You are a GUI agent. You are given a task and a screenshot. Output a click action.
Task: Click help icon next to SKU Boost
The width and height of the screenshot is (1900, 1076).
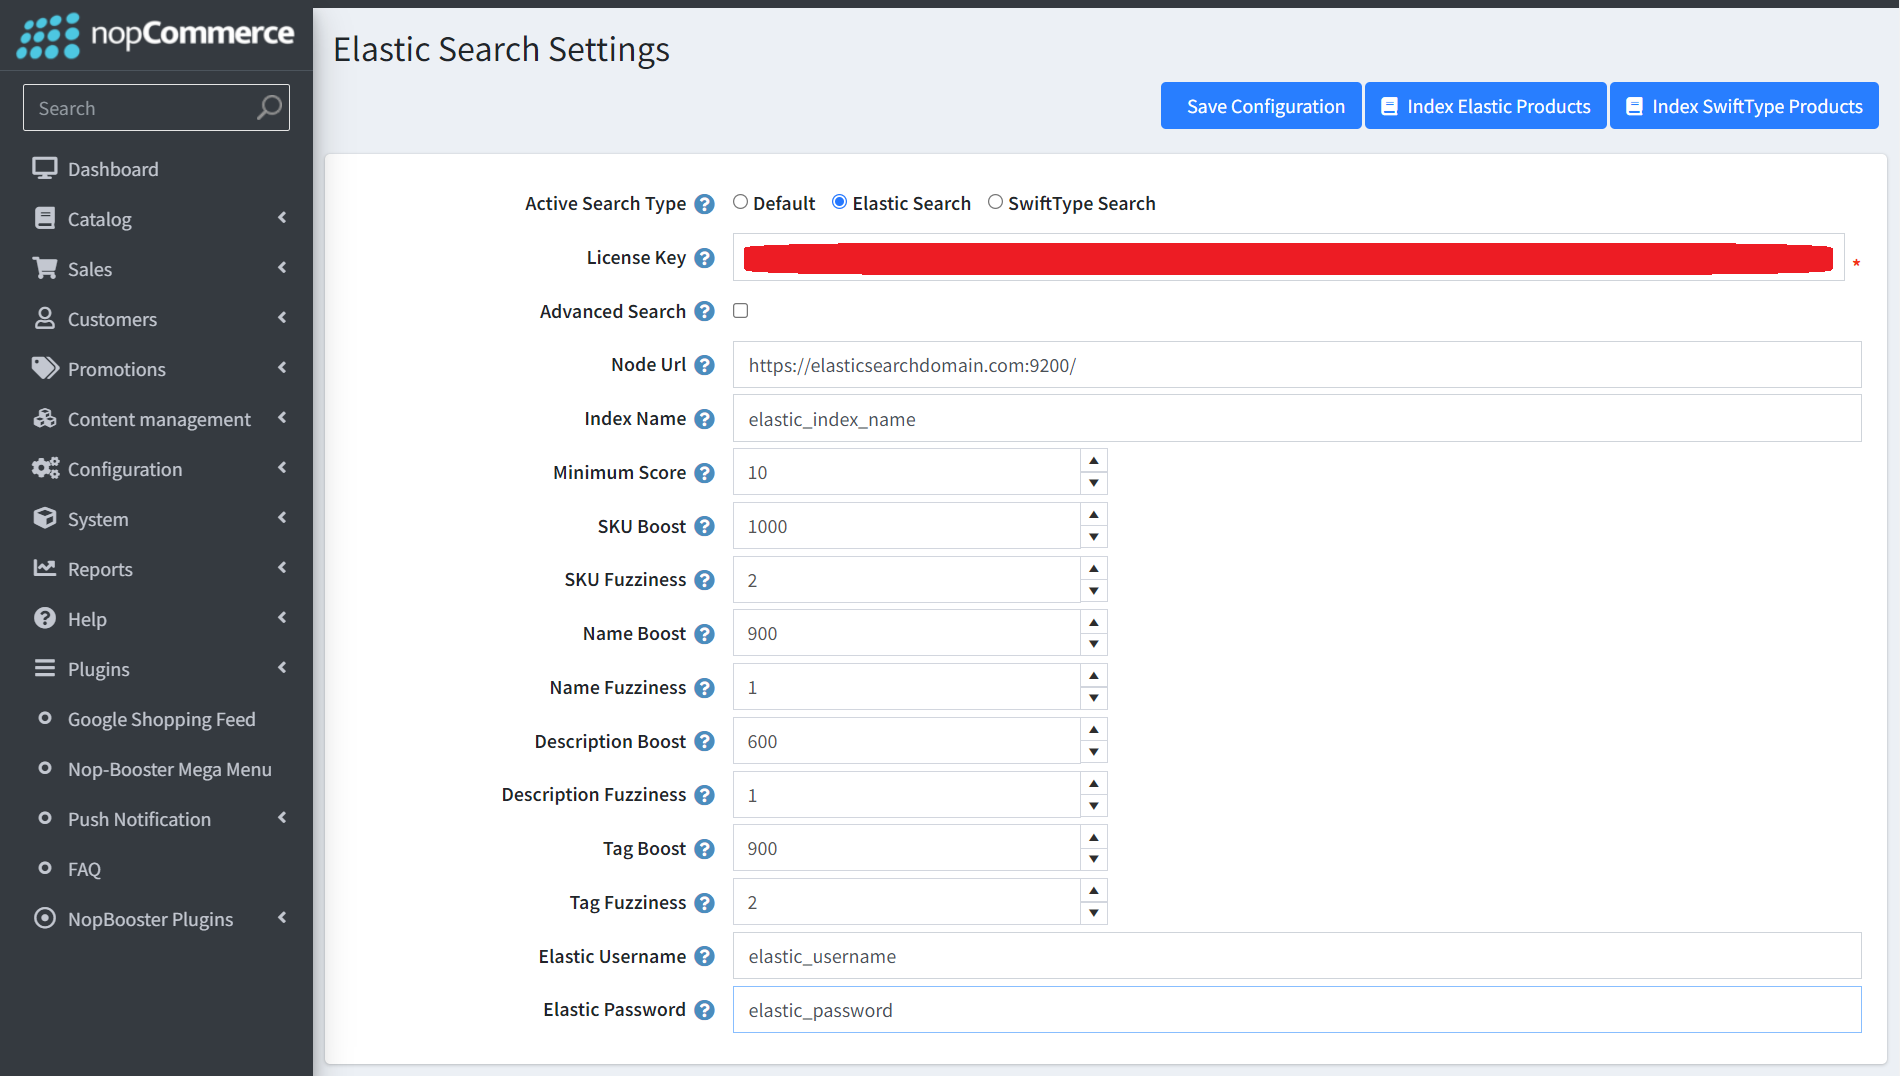point(704,526)
